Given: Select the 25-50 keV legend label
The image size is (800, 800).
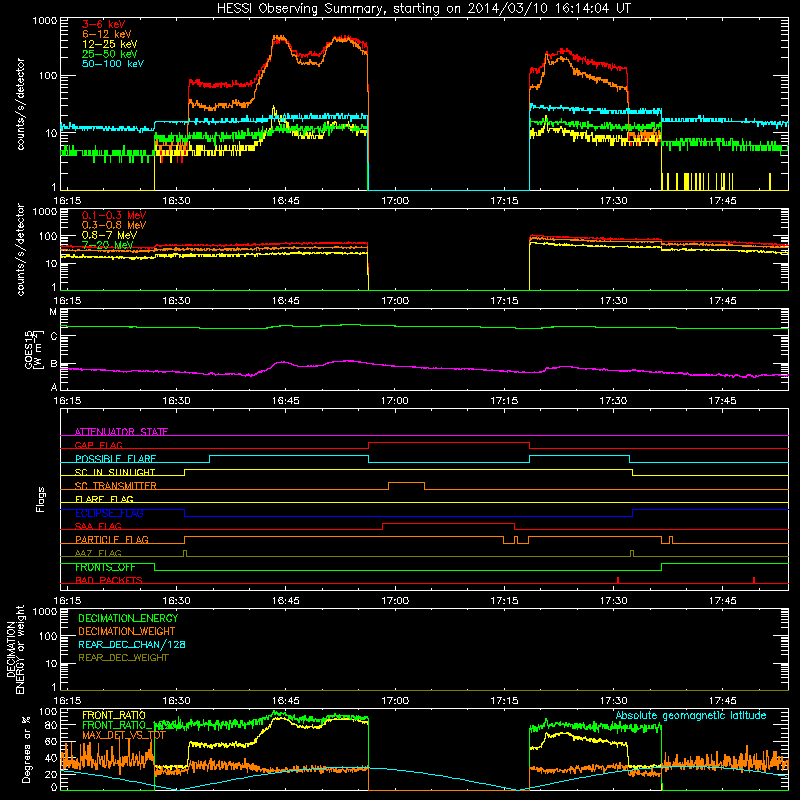Looking at the screenshot, I should point(110,54).
